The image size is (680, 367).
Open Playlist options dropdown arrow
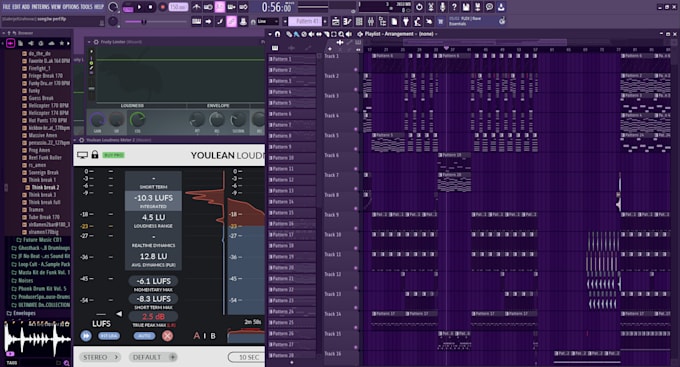[x=270, y=34]
